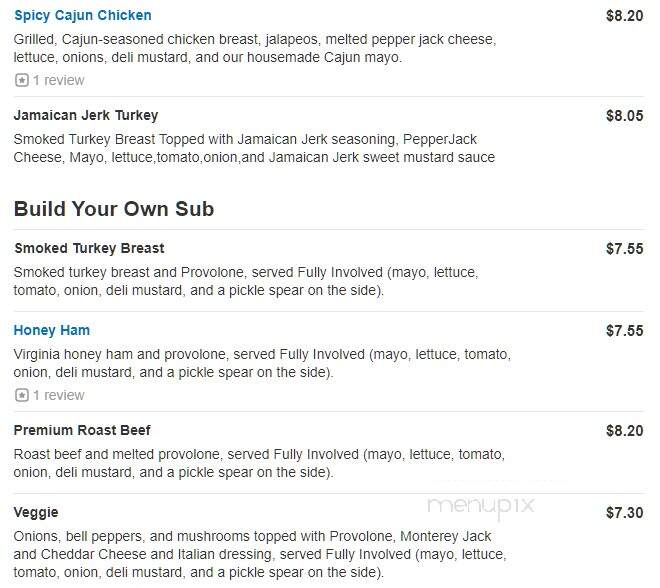Select the Jamaican Jerk Turkey item title
Image resolution: width=660 pixels, height=588 pixels.
click(86, 115)
